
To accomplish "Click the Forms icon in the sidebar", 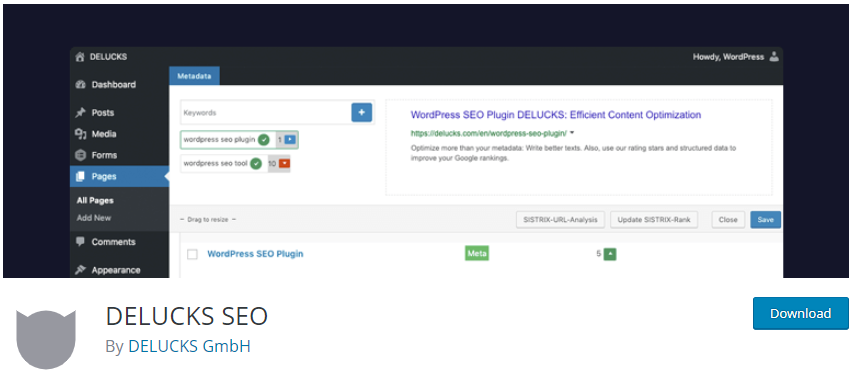I will tap(81, 155).
